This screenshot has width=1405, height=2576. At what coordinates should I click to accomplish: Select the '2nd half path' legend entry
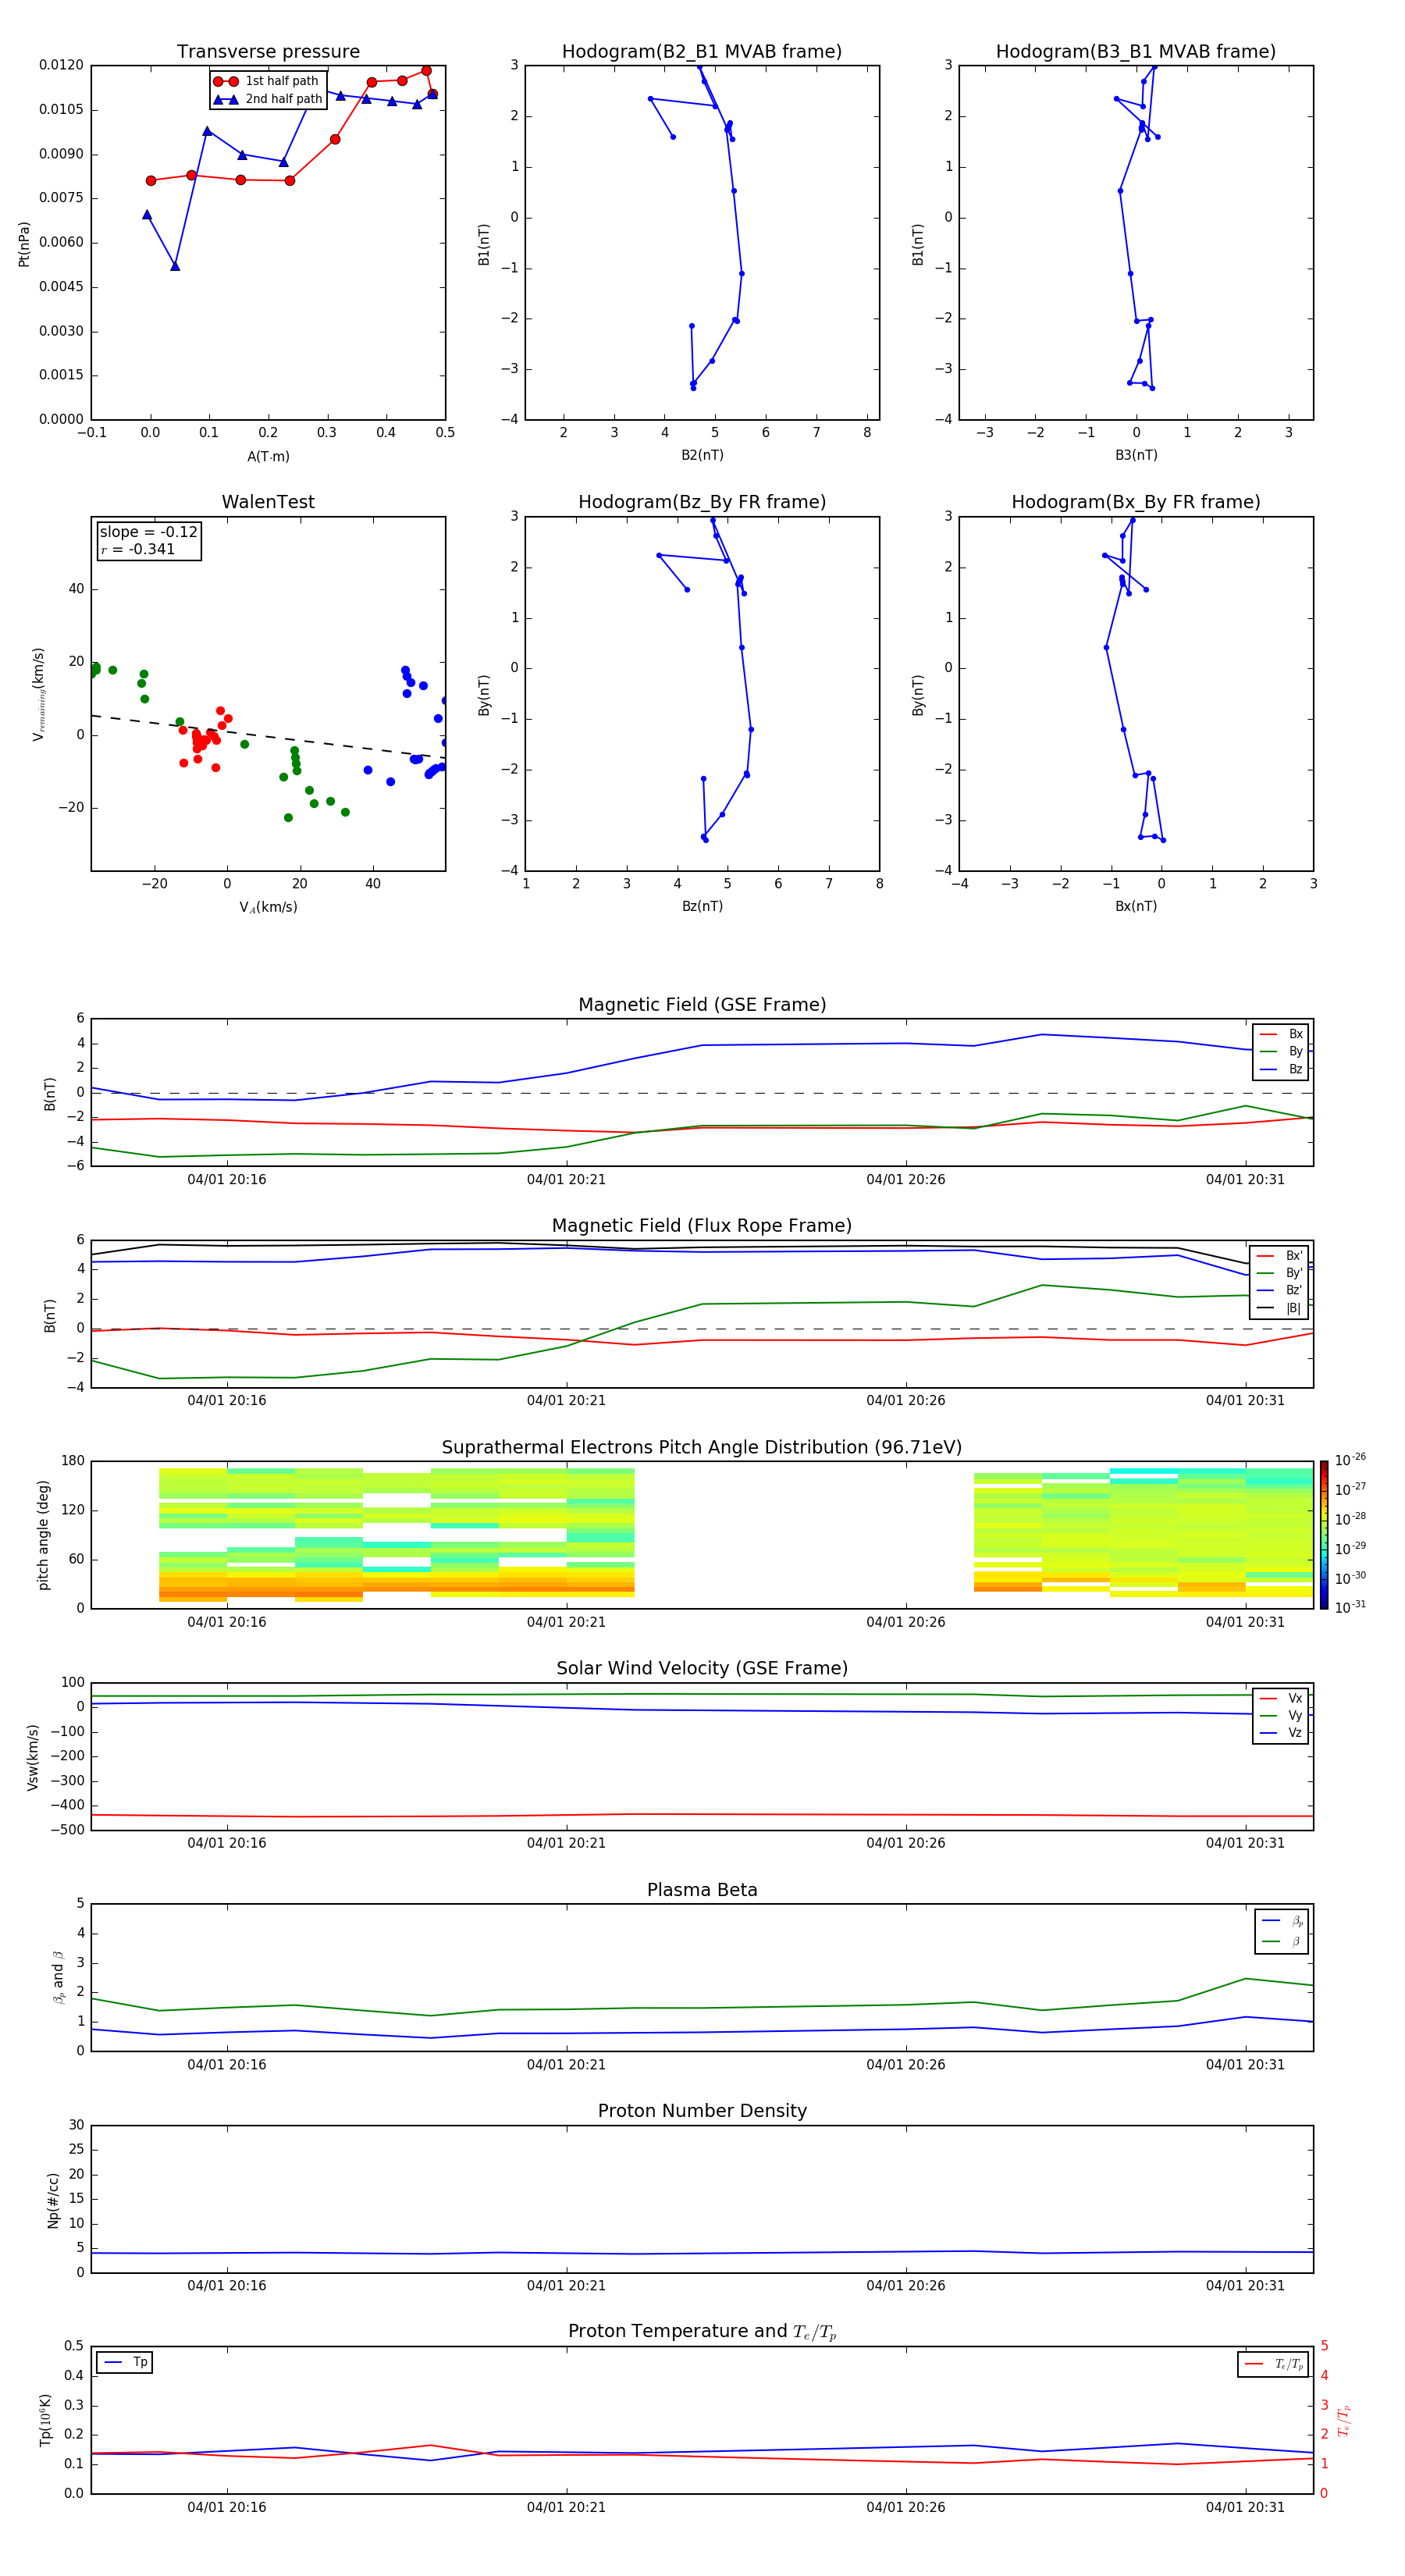(x=268, y=99)
